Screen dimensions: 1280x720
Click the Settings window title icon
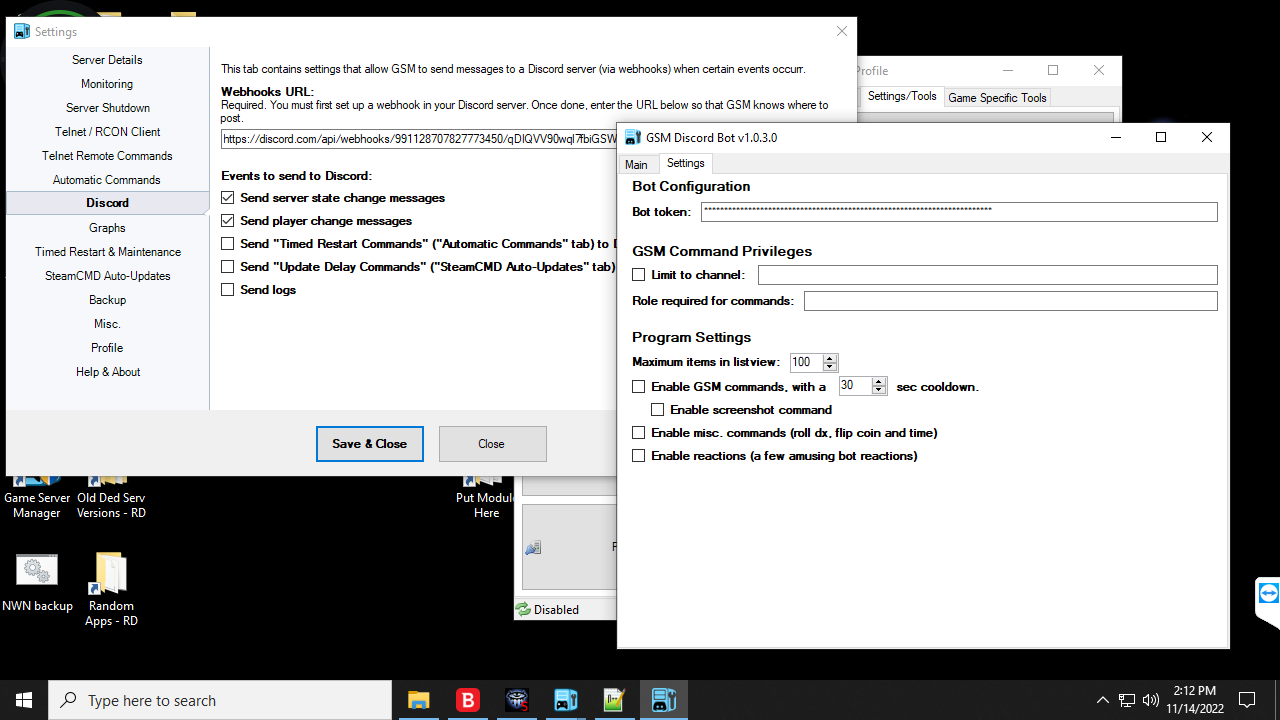(22, 32)
